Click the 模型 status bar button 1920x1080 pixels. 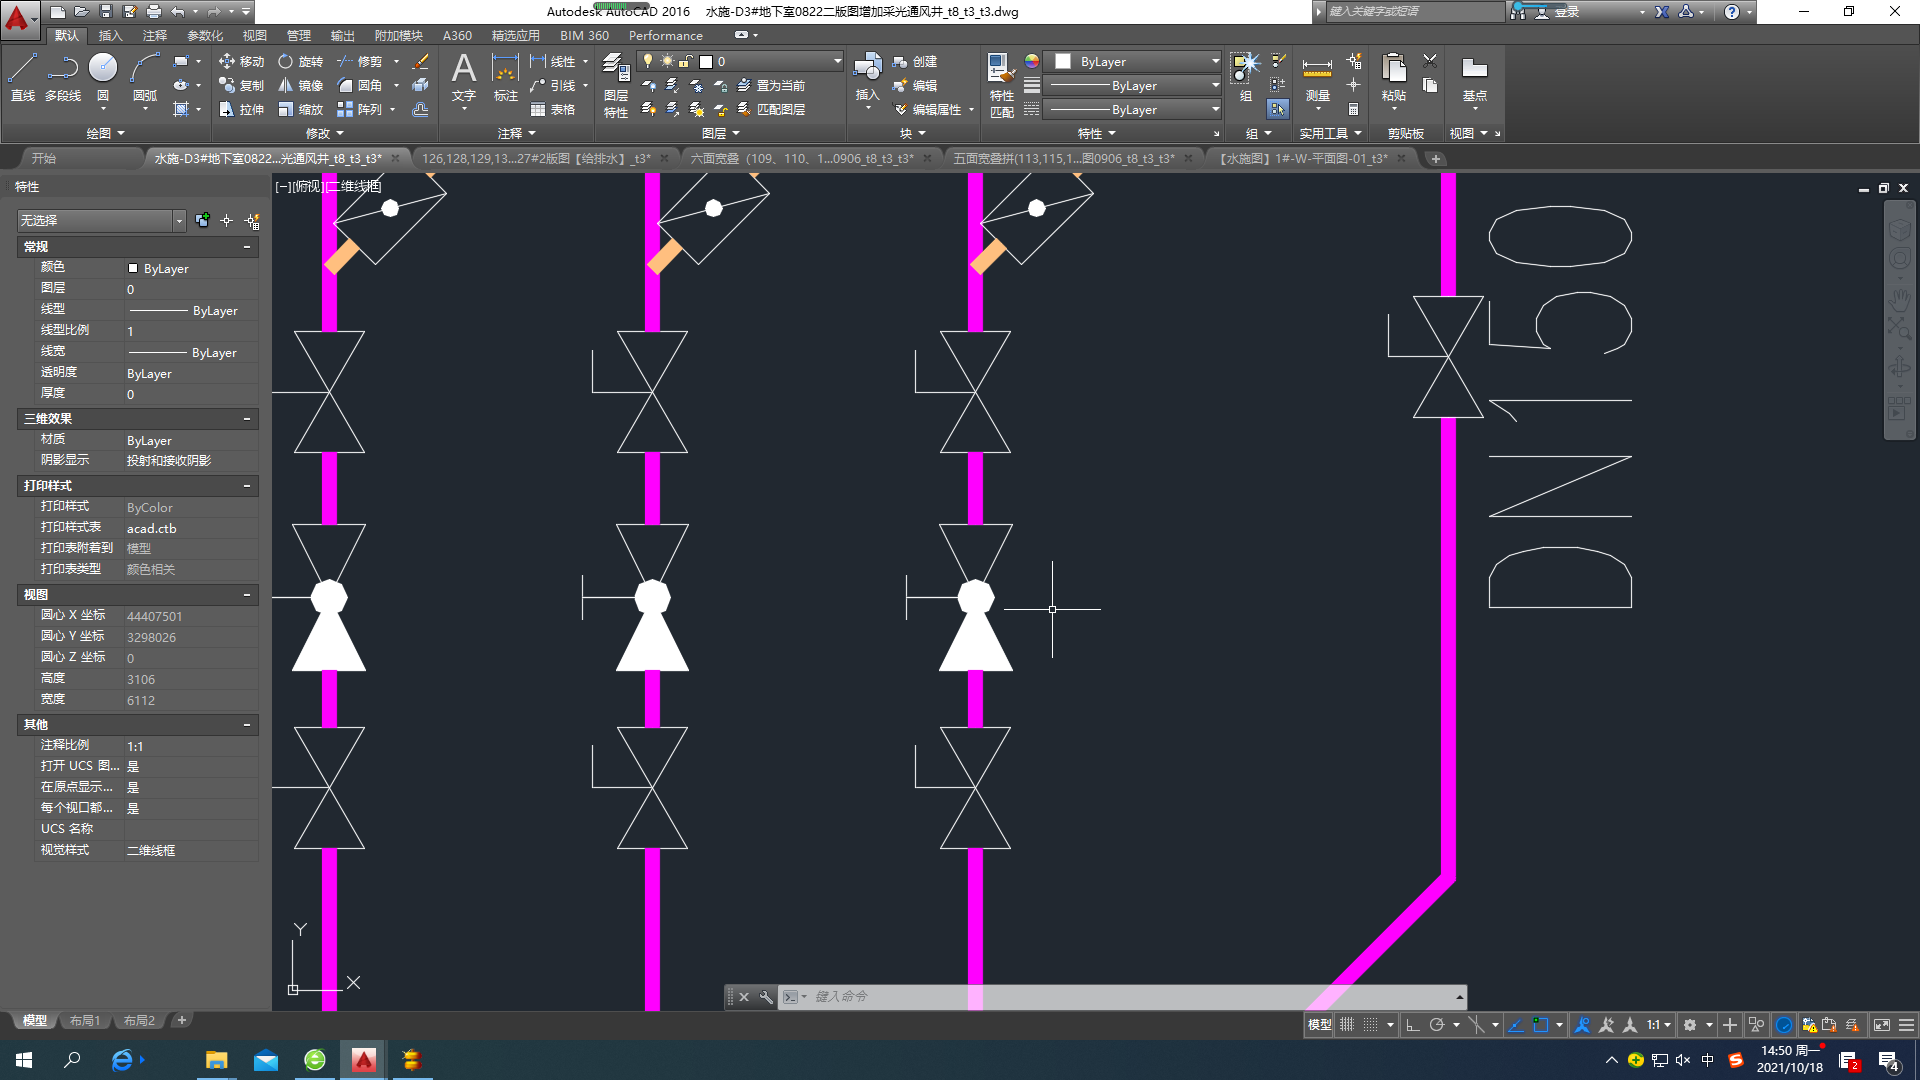[1319, 1025]
